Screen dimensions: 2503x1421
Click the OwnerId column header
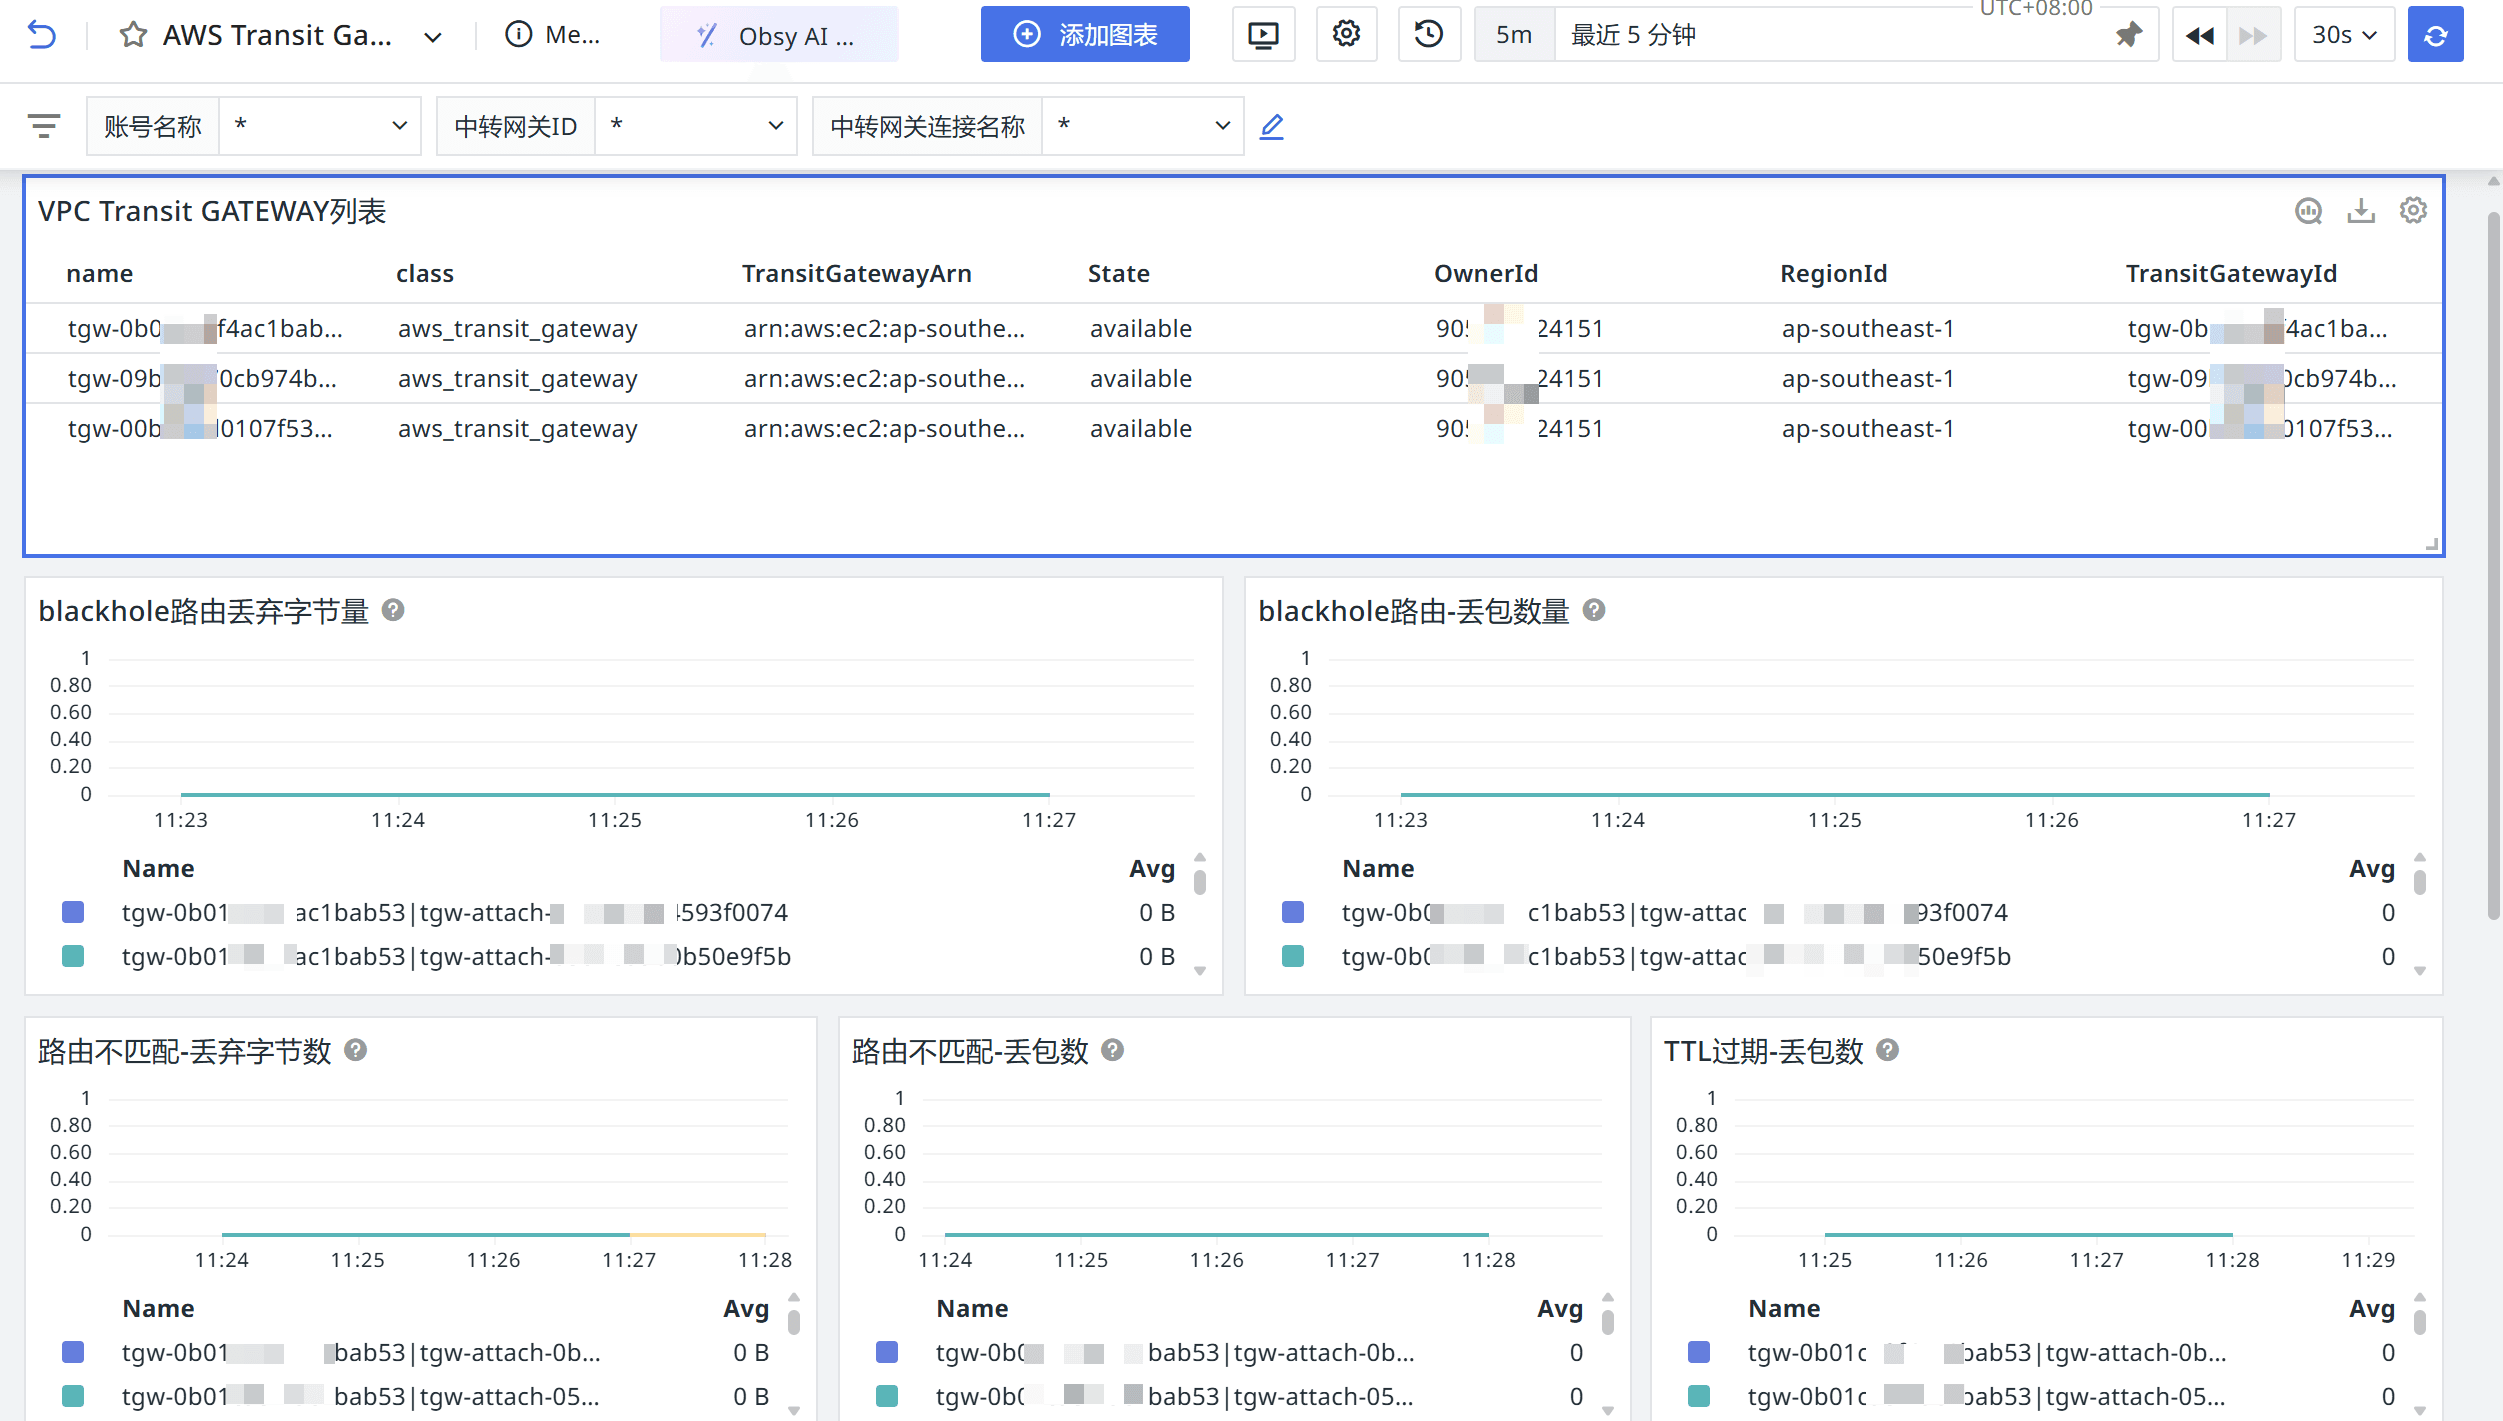click(1486, 274)
